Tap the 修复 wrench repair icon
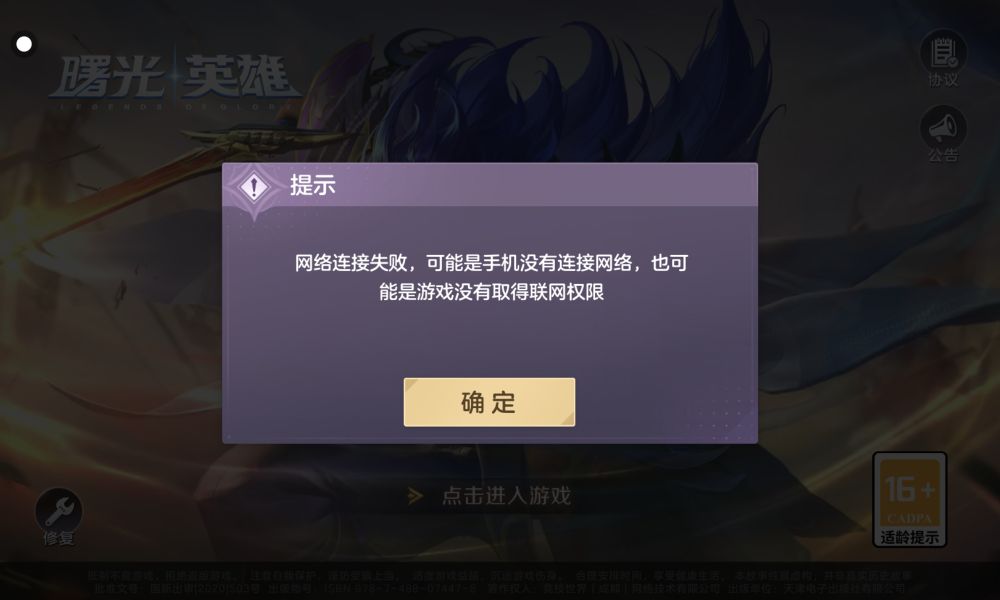This screenshot has height=600, width=1000. [59, 510]
